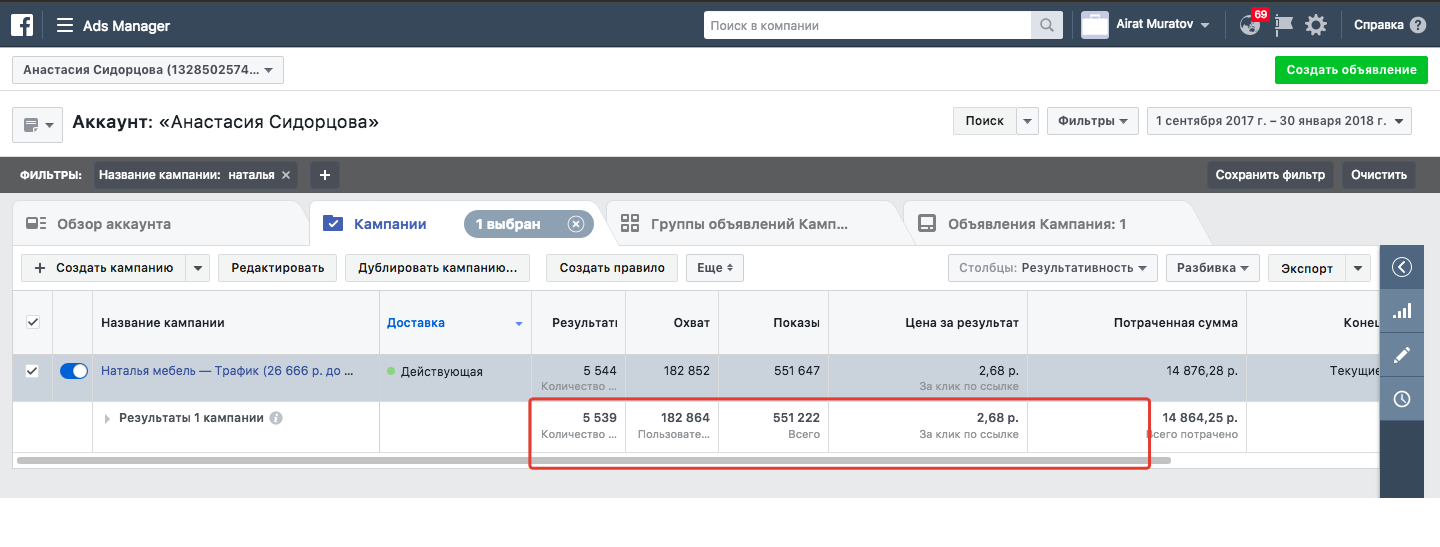The height and width of the screenshot is (547, 1440).
Task: Click the search magnifier button
Action: coord(1047,26)
